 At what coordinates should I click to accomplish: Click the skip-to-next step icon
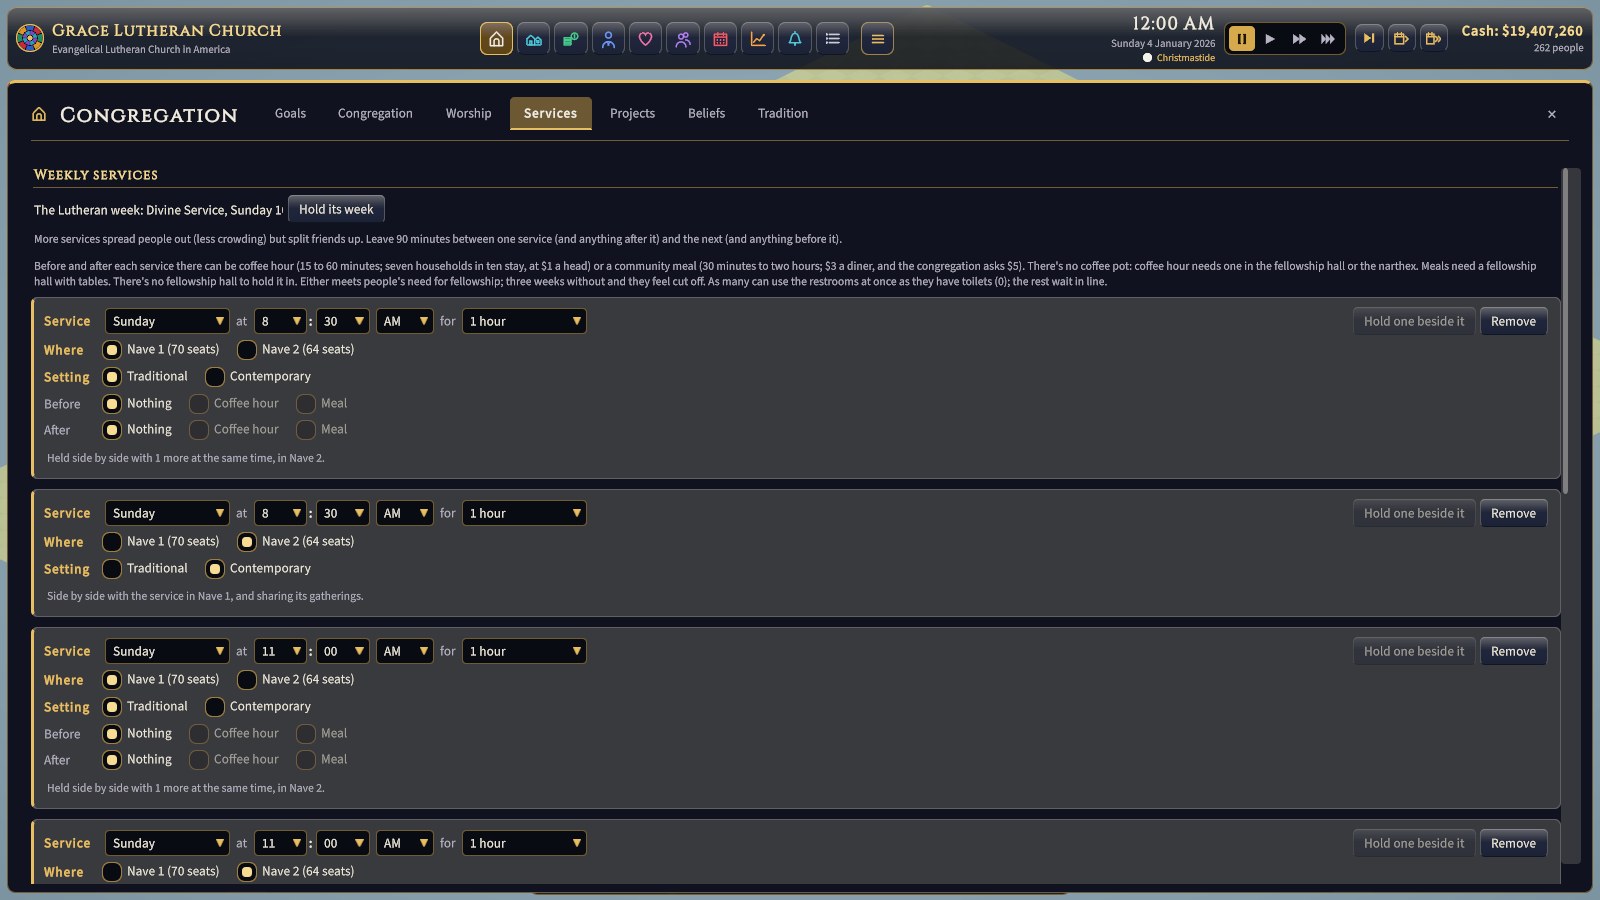click(1369, 39)
